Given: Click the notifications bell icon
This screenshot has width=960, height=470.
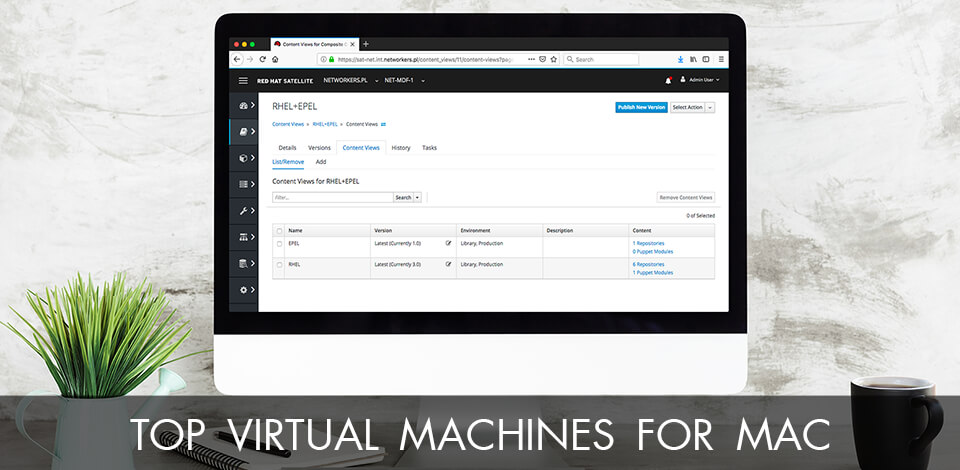Looking at the screenshot, I should pos(668,80).
